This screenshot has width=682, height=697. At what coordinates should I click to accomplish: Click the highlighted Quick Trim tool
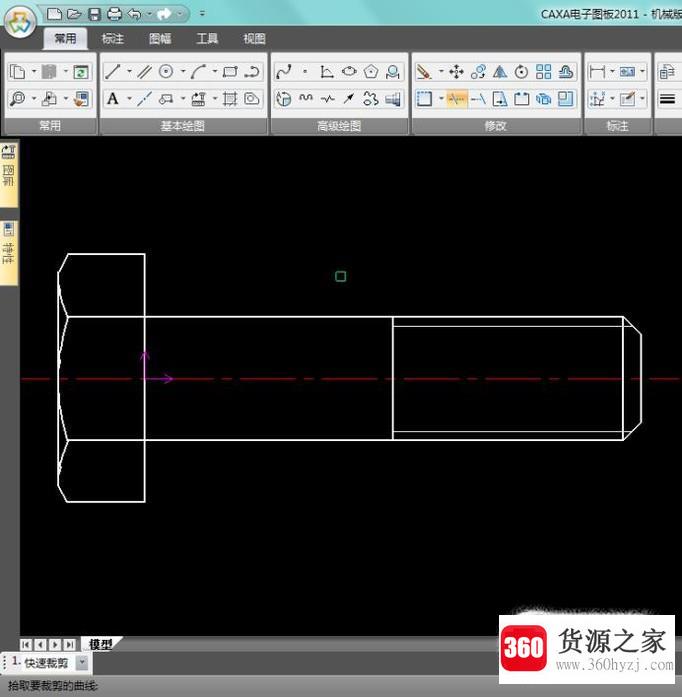pyautogui.click(x=456, y=99)
